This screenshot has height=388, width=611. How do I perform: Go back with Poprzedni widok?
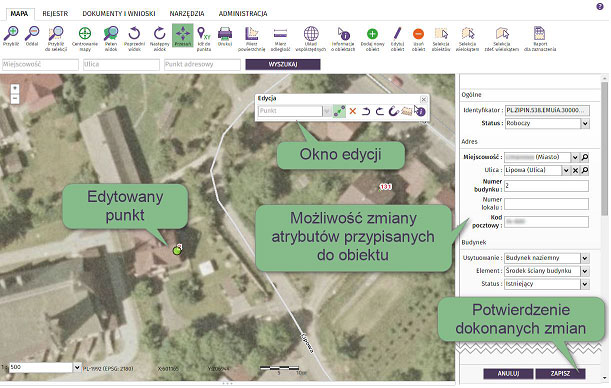(134, 39)
